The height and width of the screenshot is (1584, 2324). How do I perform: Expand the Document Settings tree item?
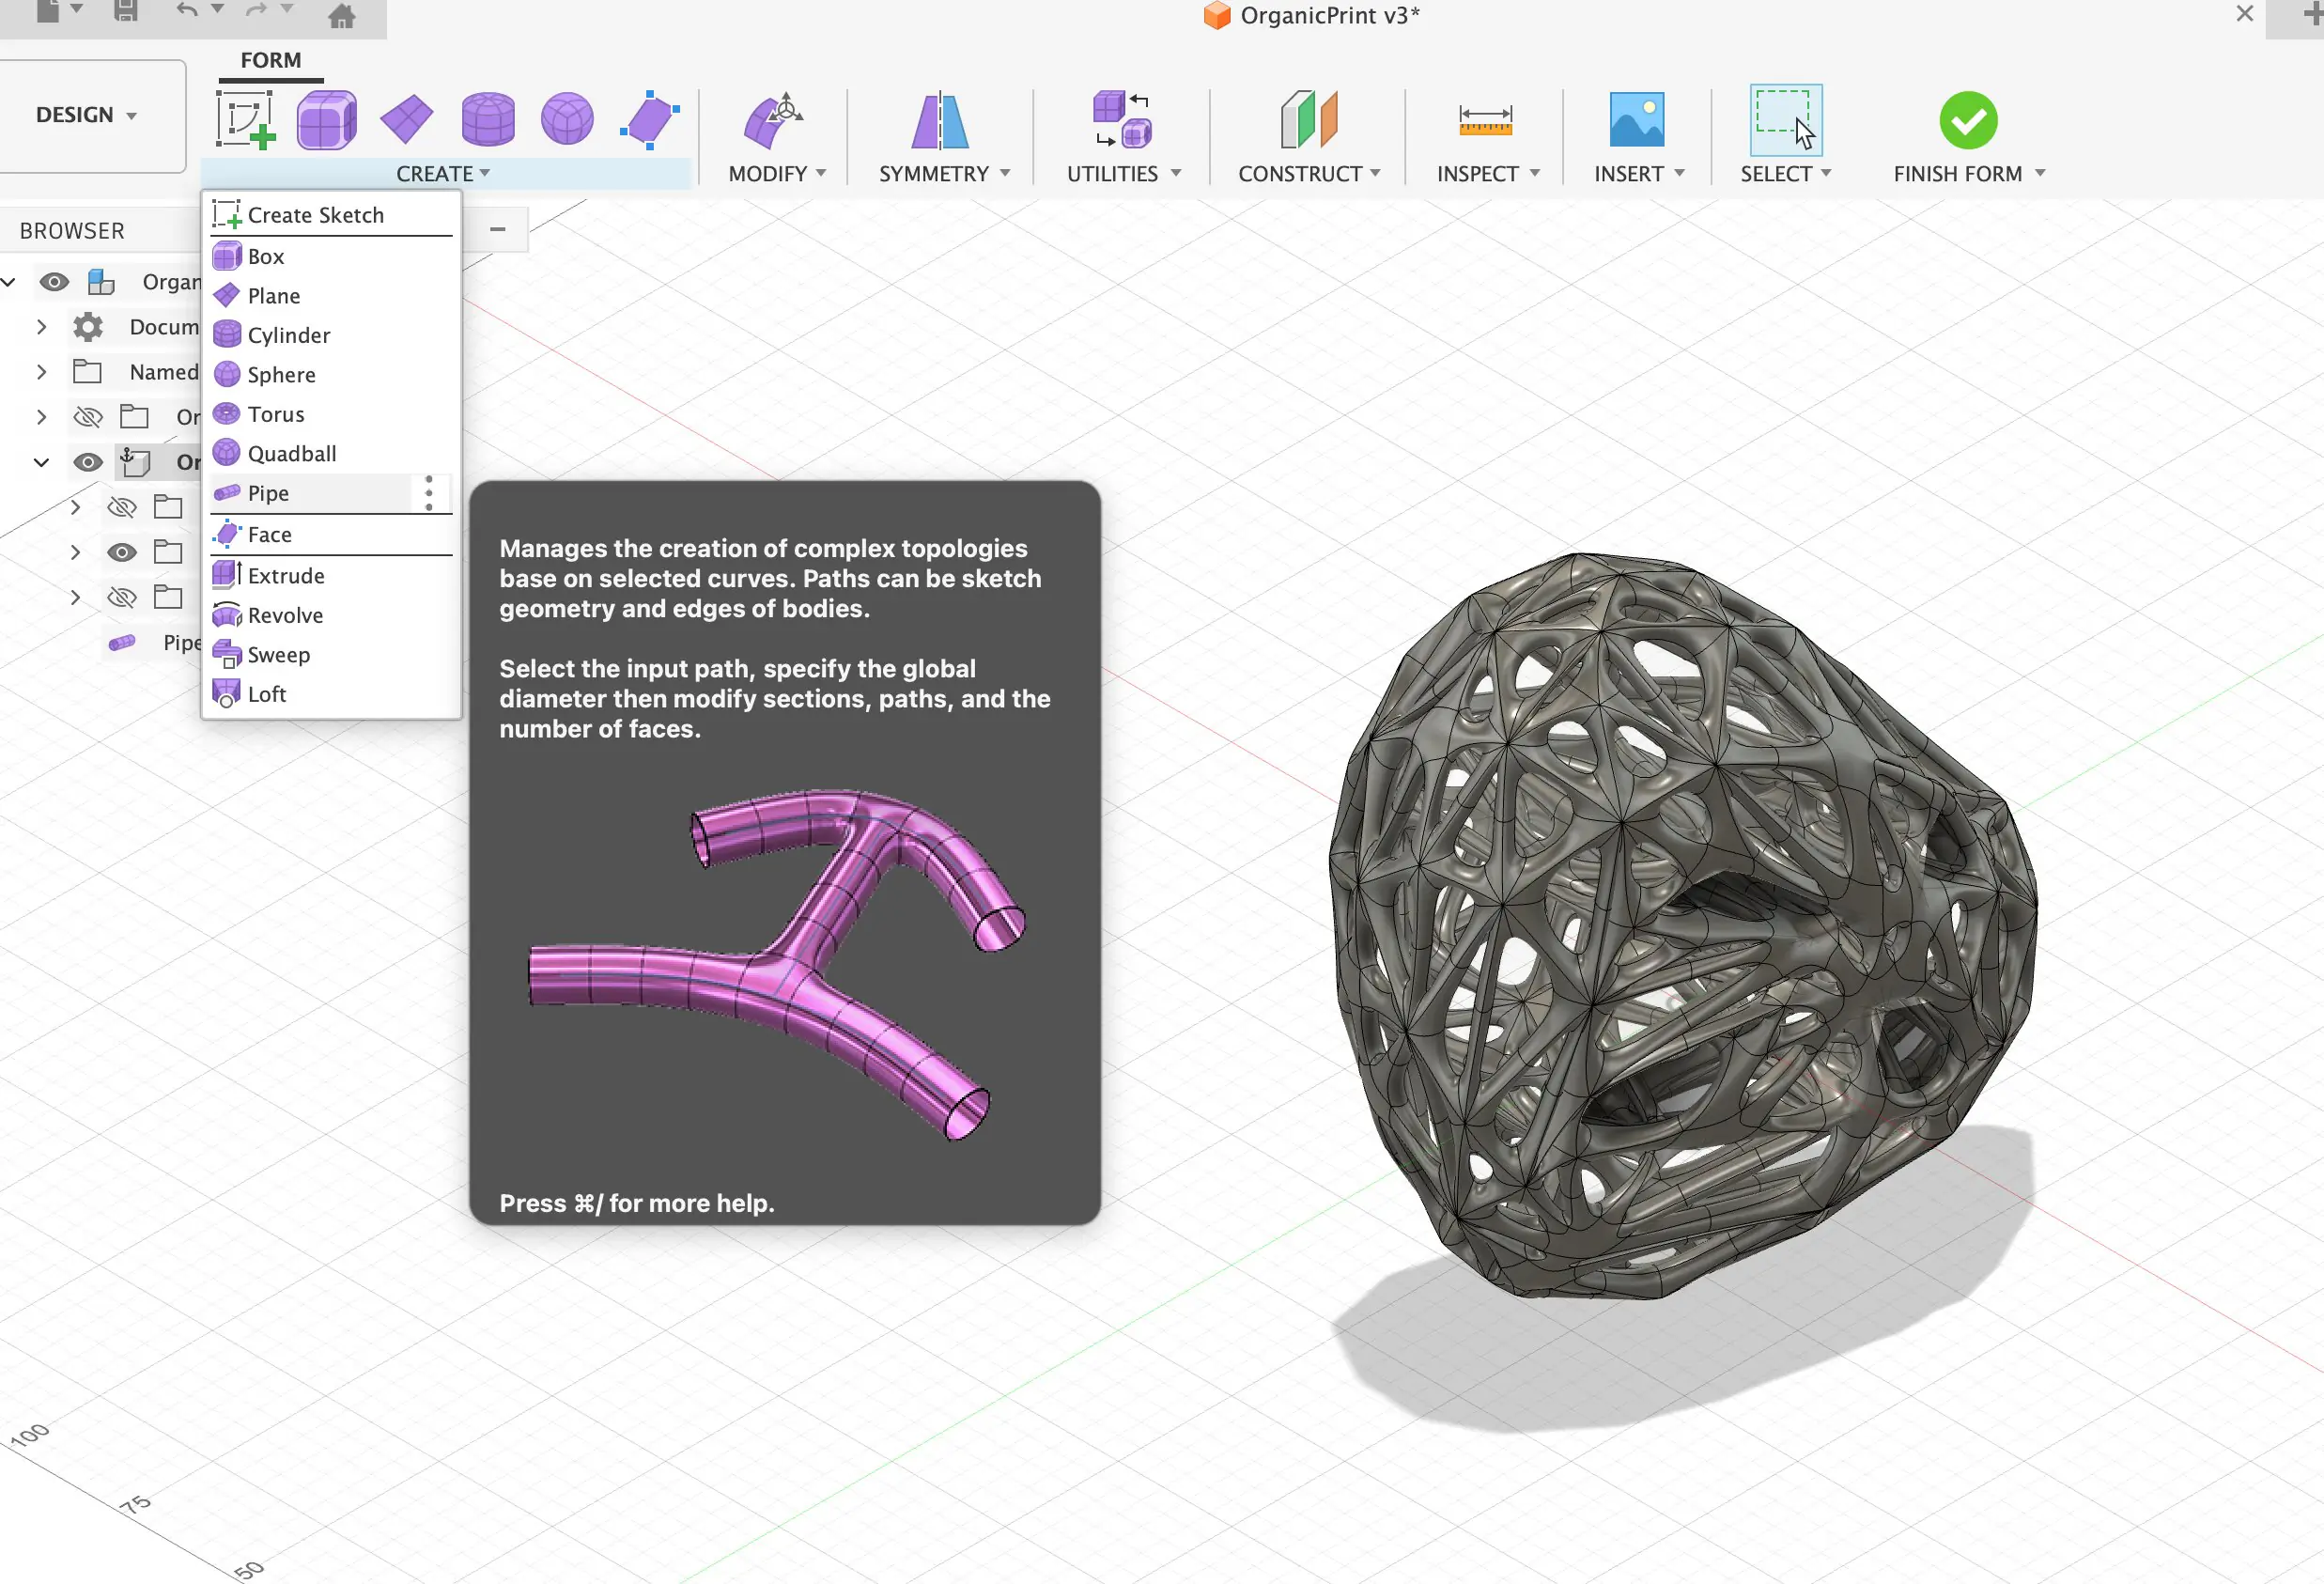coord(41,327)
